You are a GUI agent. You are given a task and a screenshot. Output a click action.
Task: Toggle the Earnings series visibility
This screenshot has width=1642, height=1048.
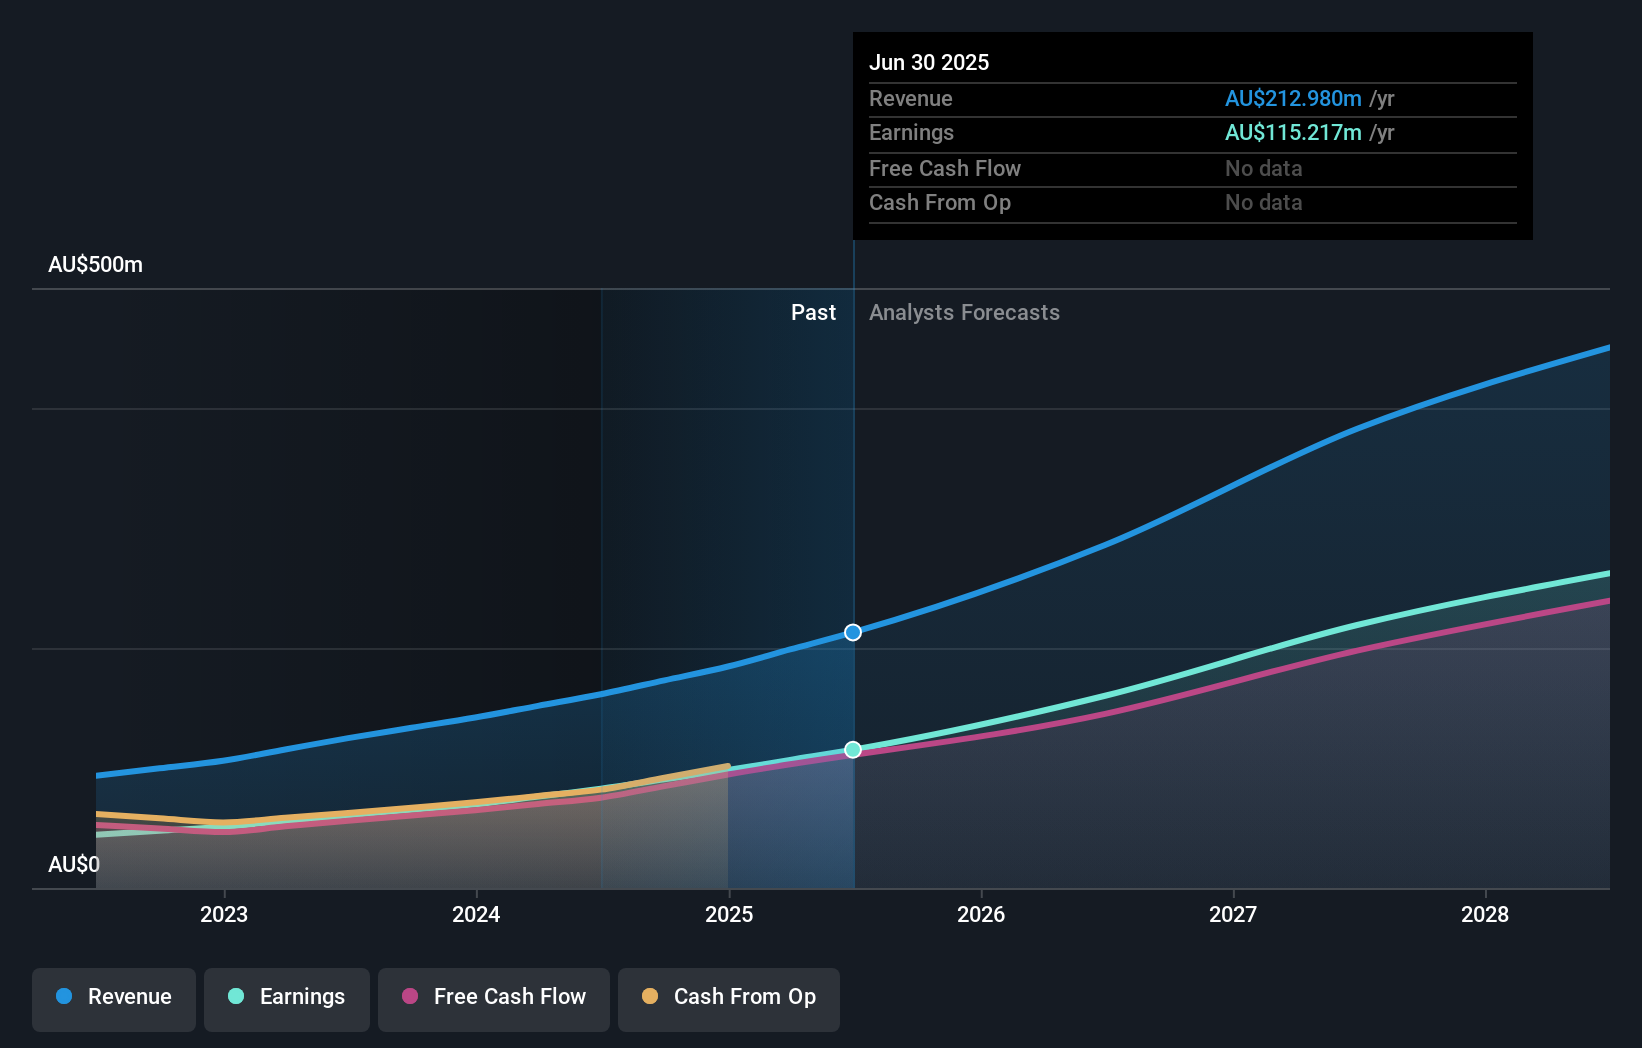tap(287, 997)
